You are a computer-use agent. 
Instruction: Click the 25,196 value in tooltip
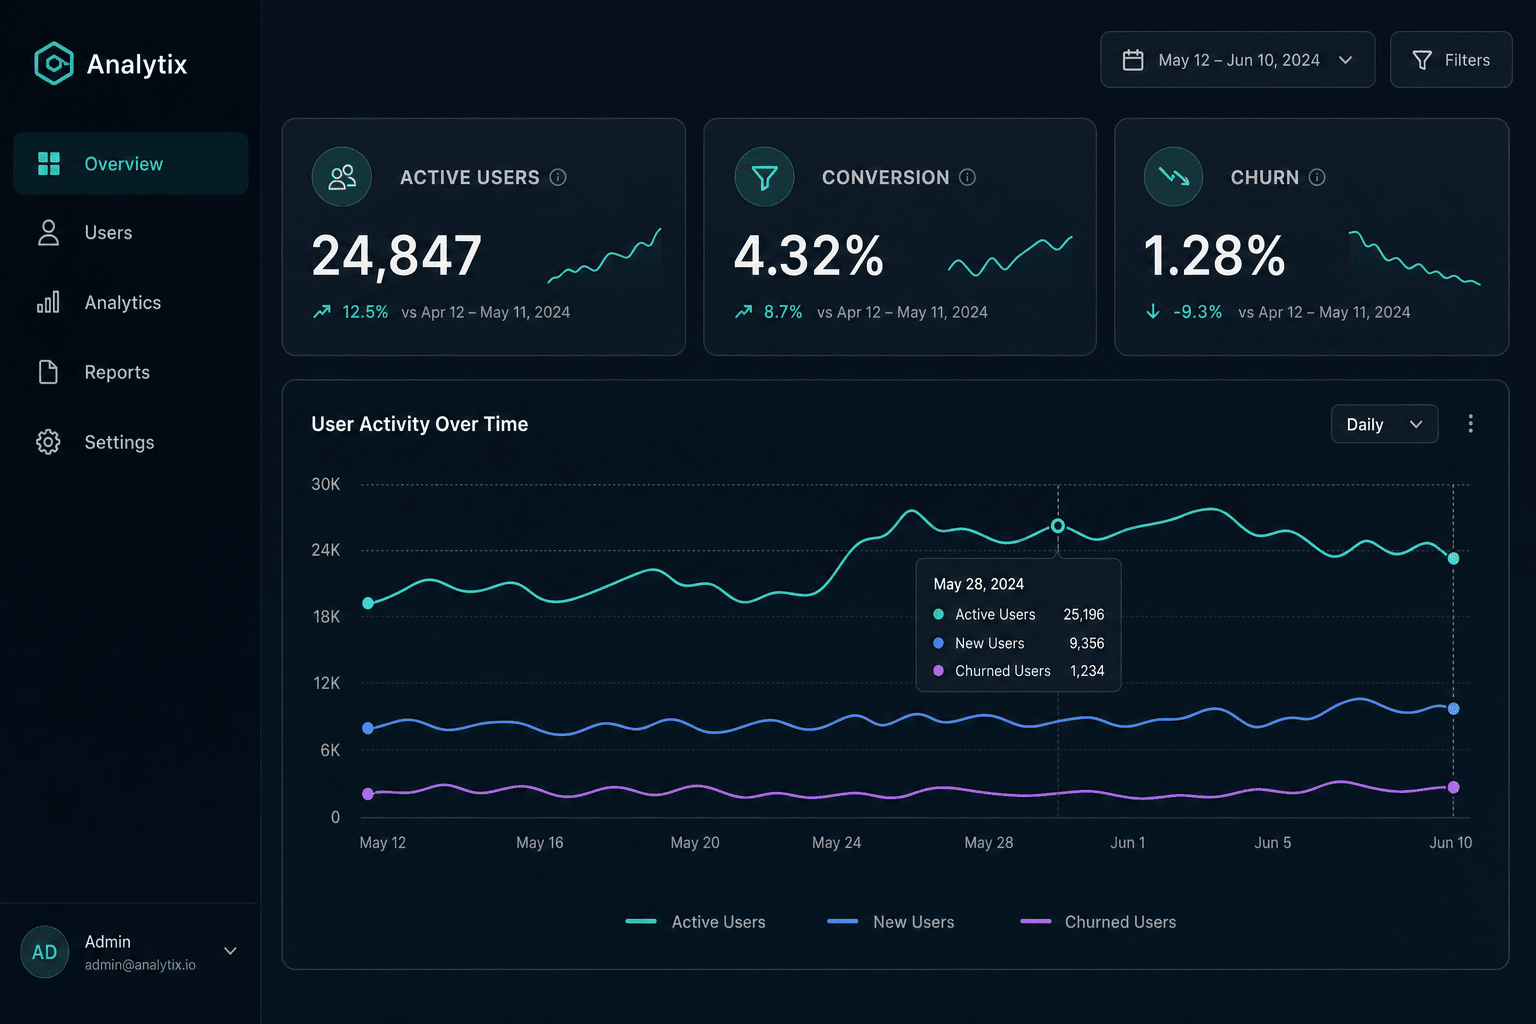pos(1084,614)
